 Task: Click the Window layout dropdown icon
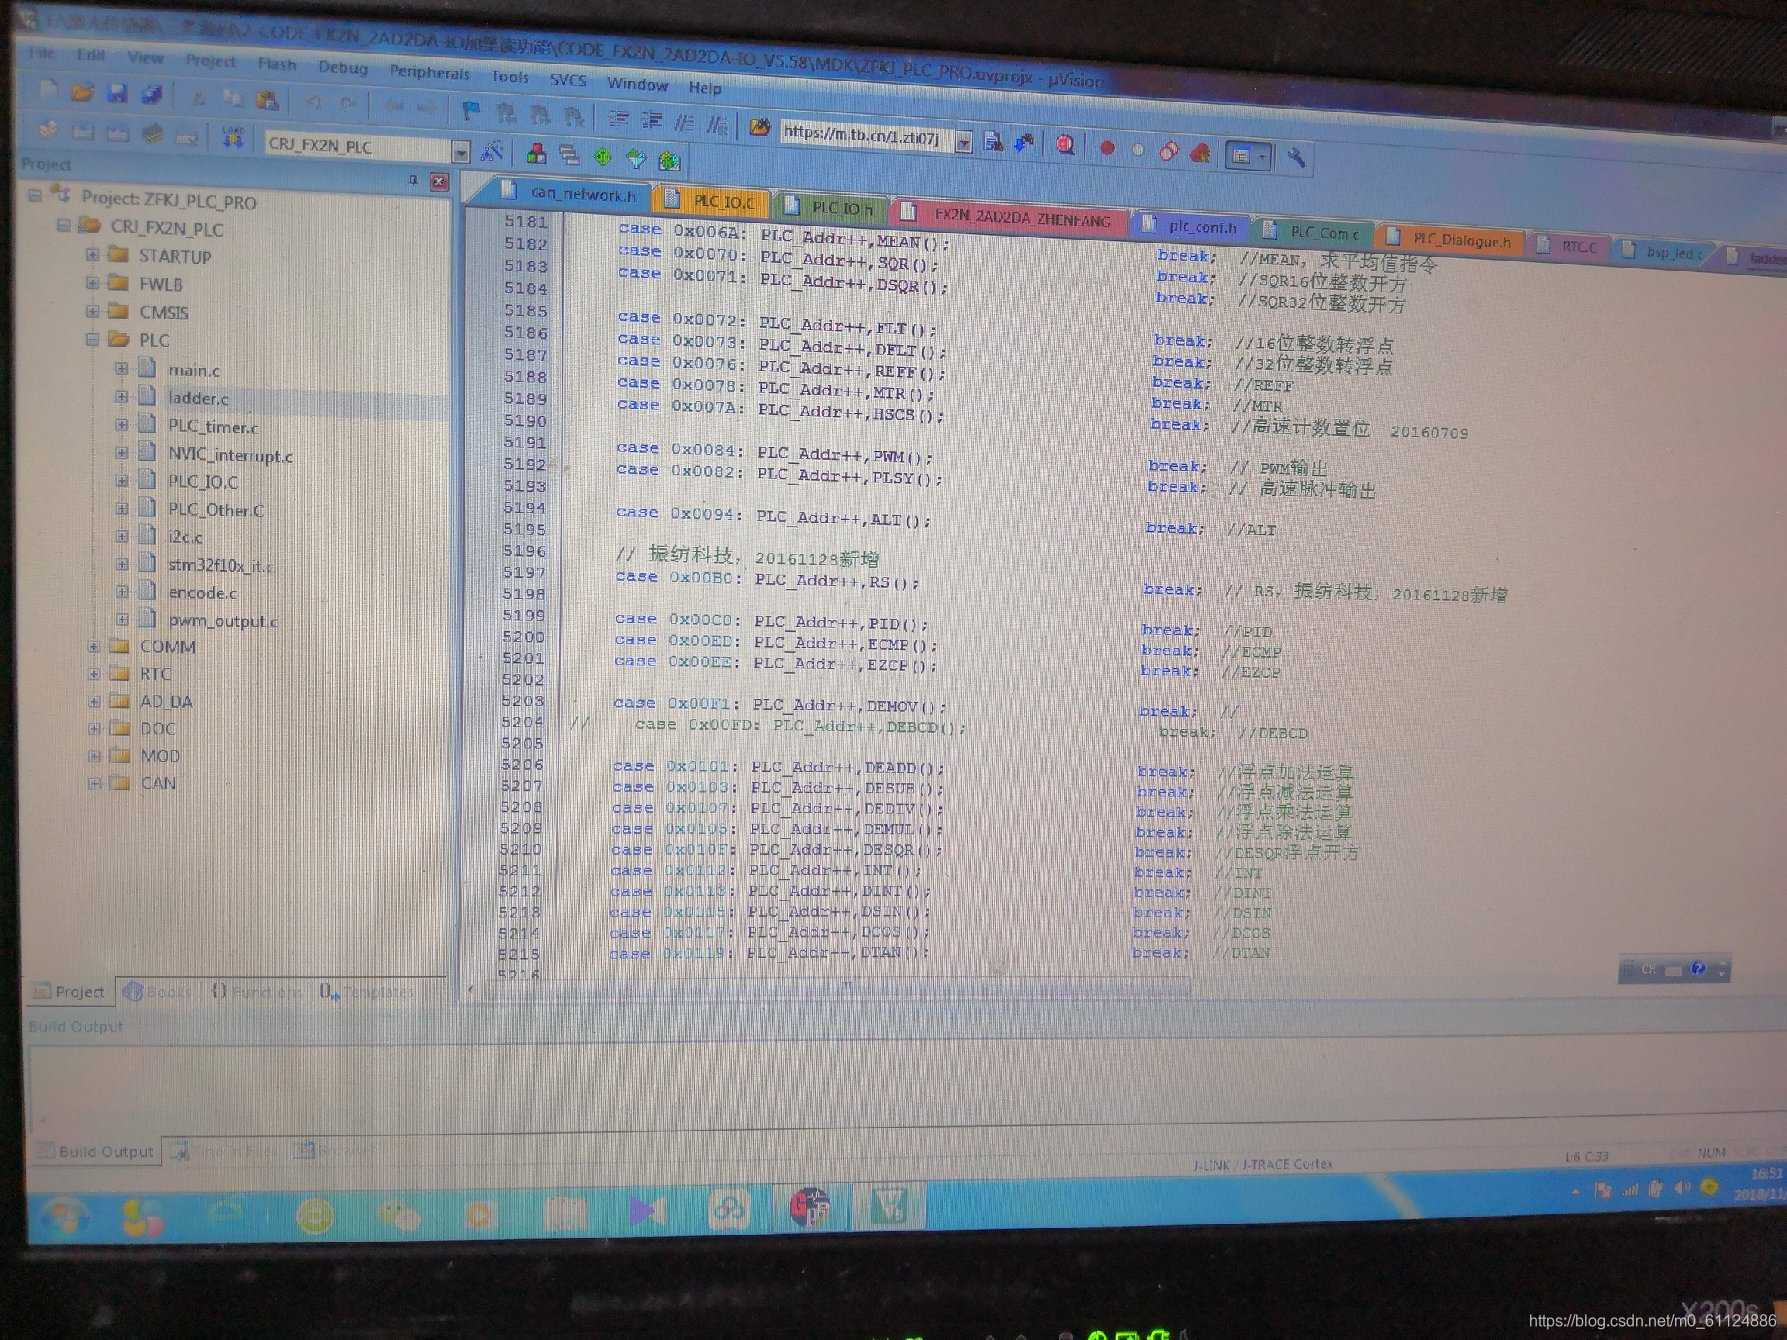click(1247, 155)
